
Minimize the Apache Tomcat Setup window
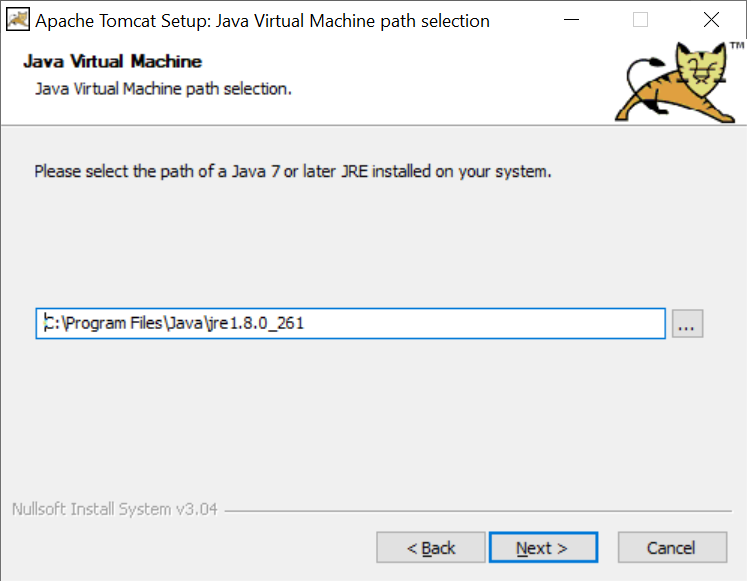571,20
